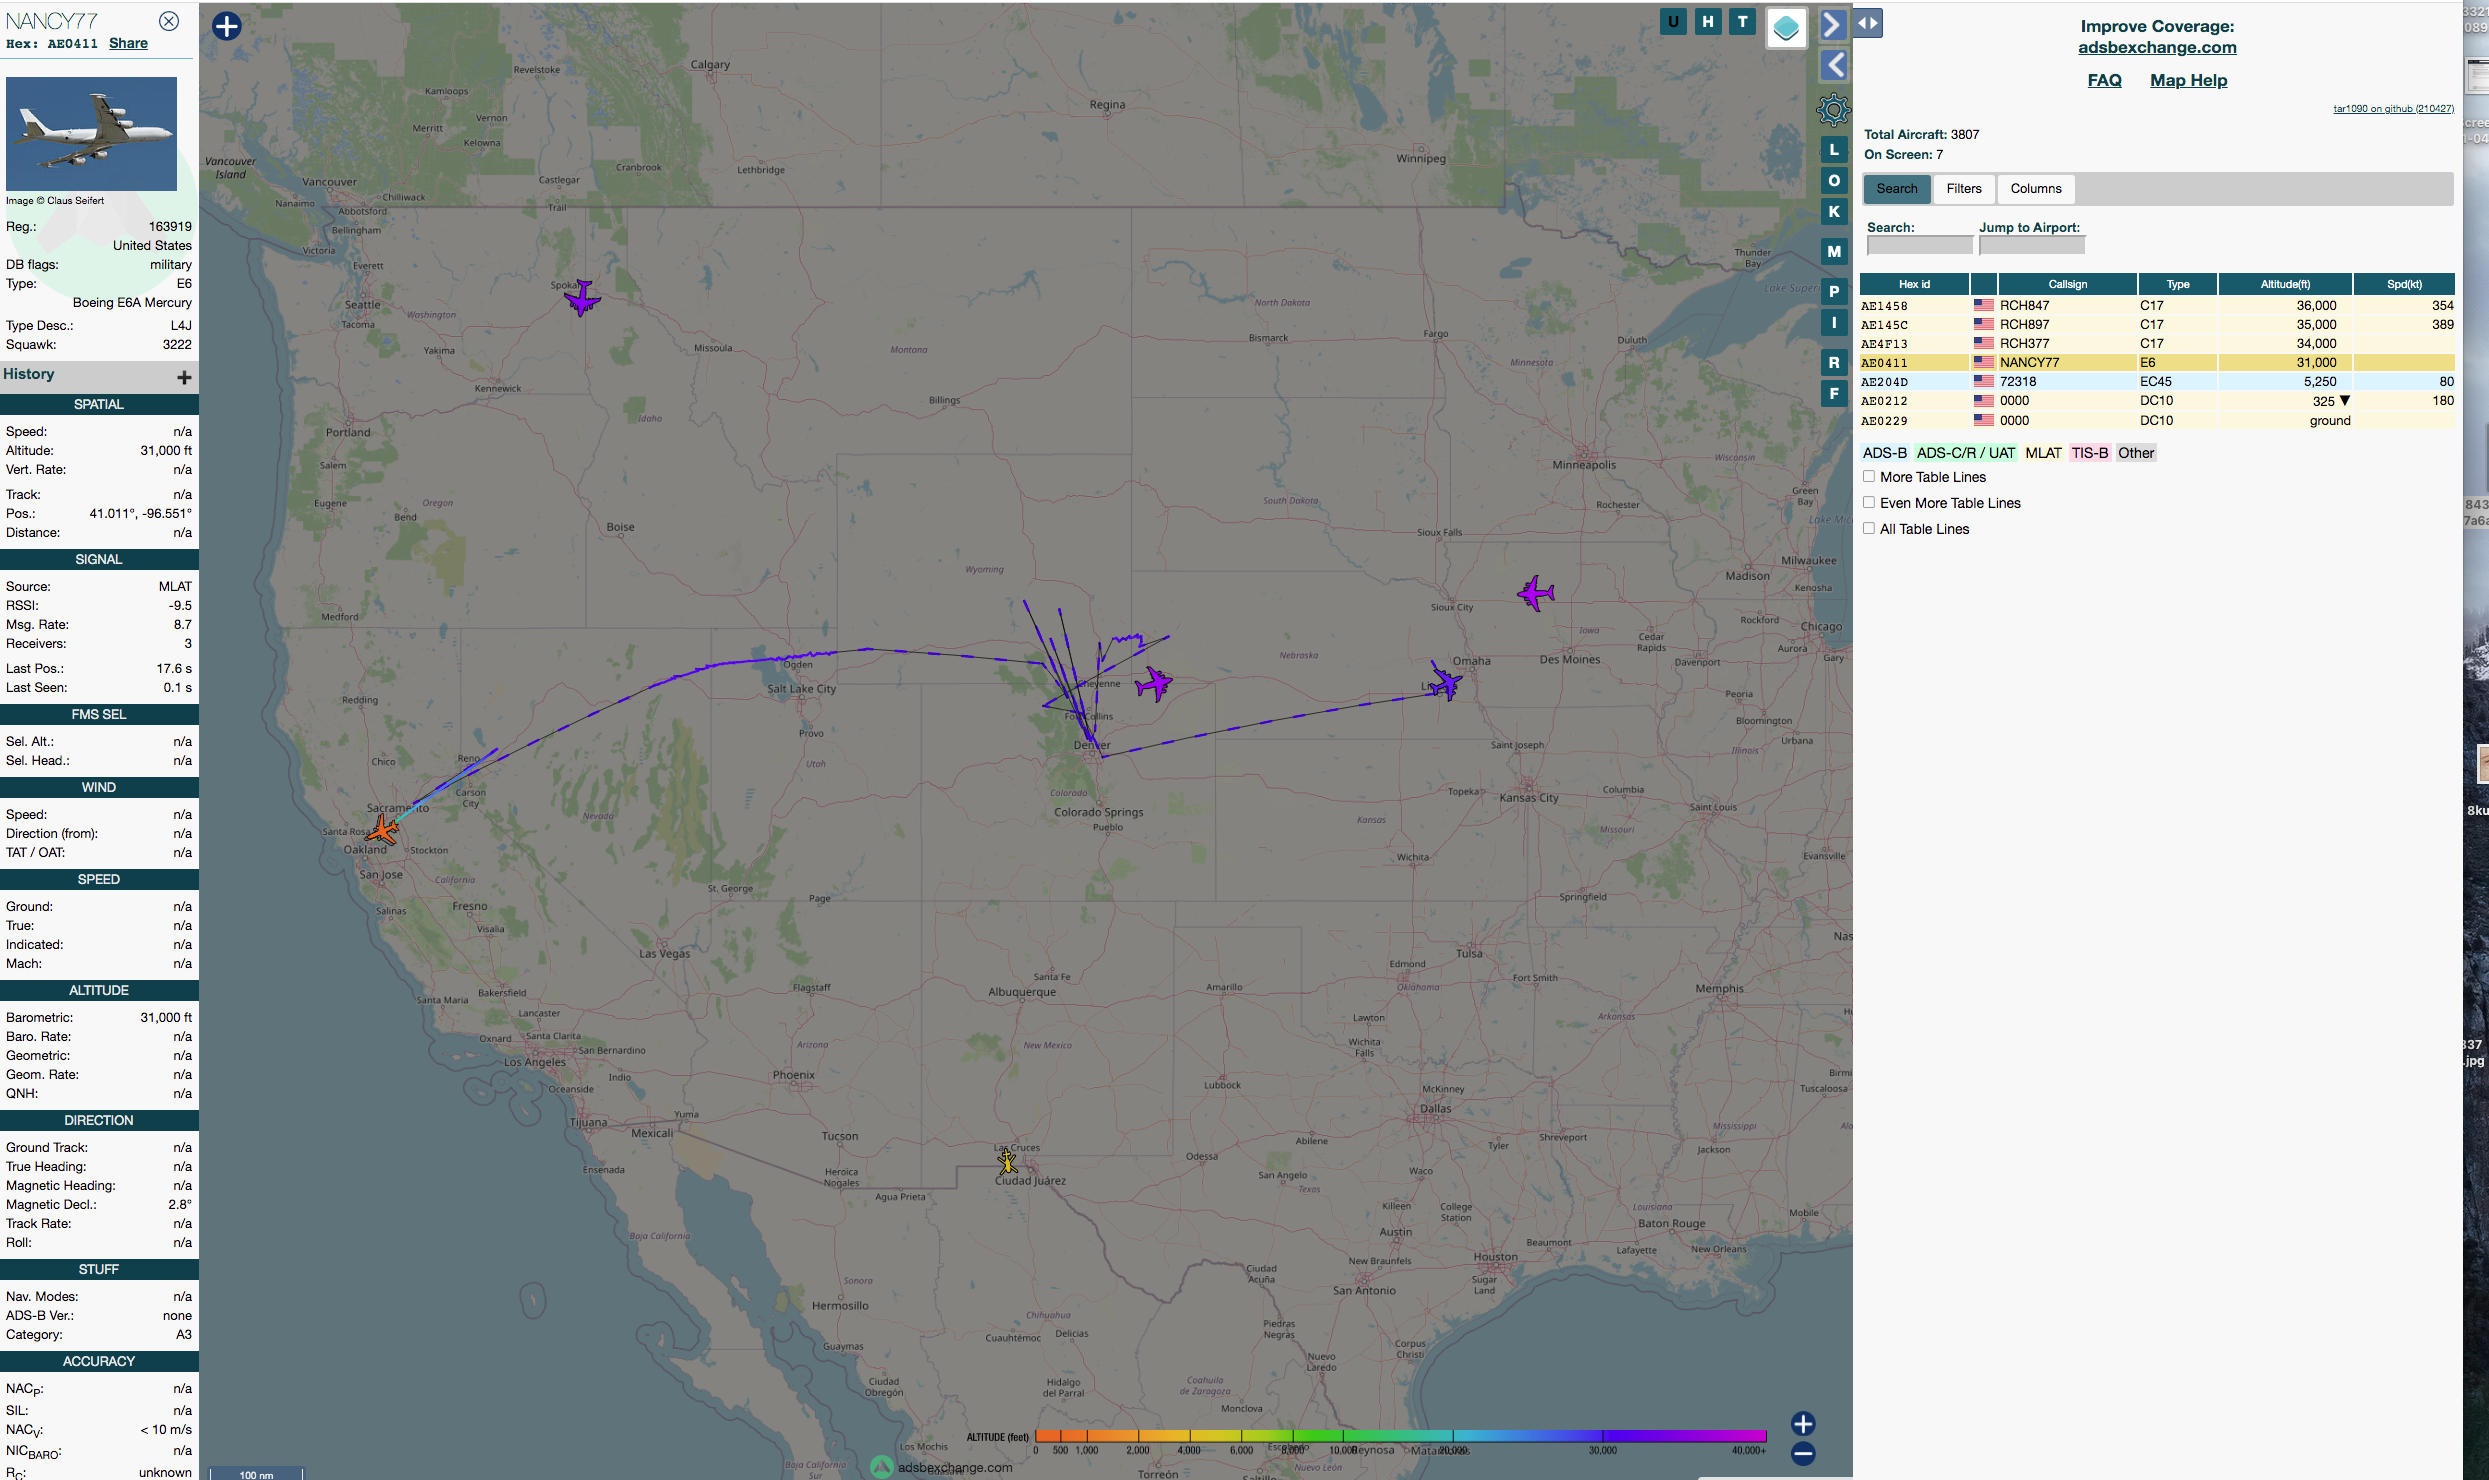2489x1480 pixels.
Task: Select yellow aircraft near Las Cruces
Action: tap(1007, 1161)
